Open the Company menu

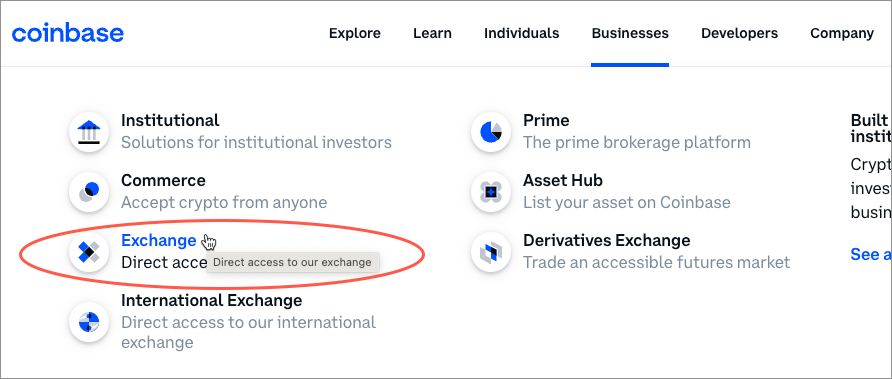click(x=842, y=34)
